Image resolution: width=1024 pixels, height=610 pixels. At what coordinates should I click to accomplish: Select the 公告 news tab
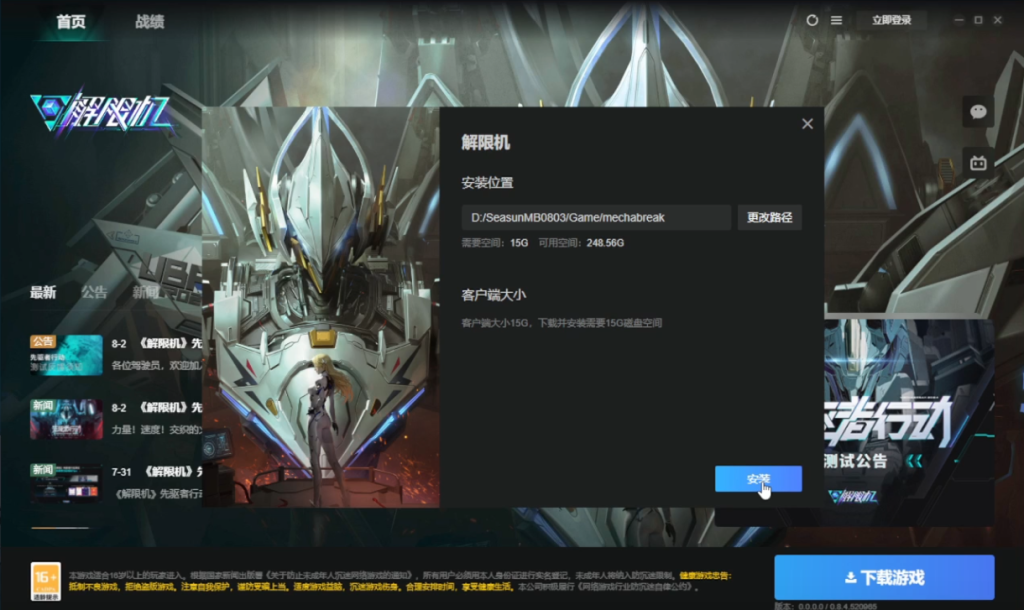[x=94, y=292]
